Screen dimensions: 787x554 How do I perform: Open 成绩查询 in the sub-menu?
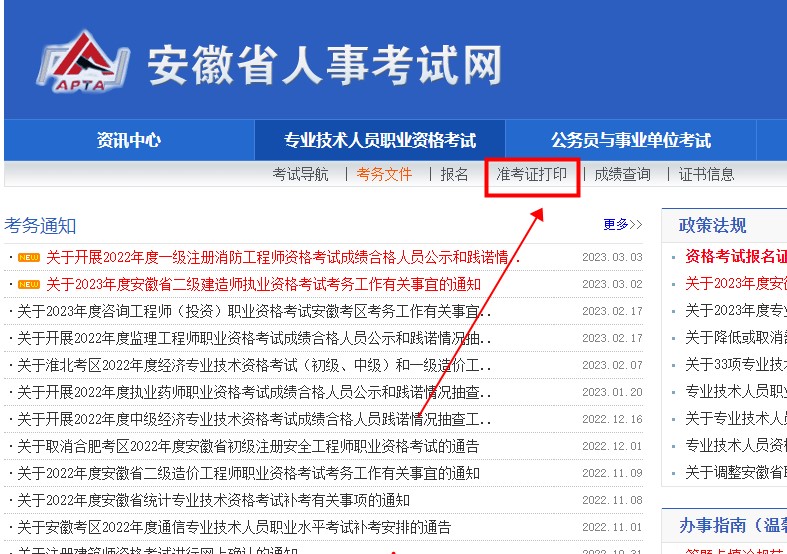(x=622, y=174)
